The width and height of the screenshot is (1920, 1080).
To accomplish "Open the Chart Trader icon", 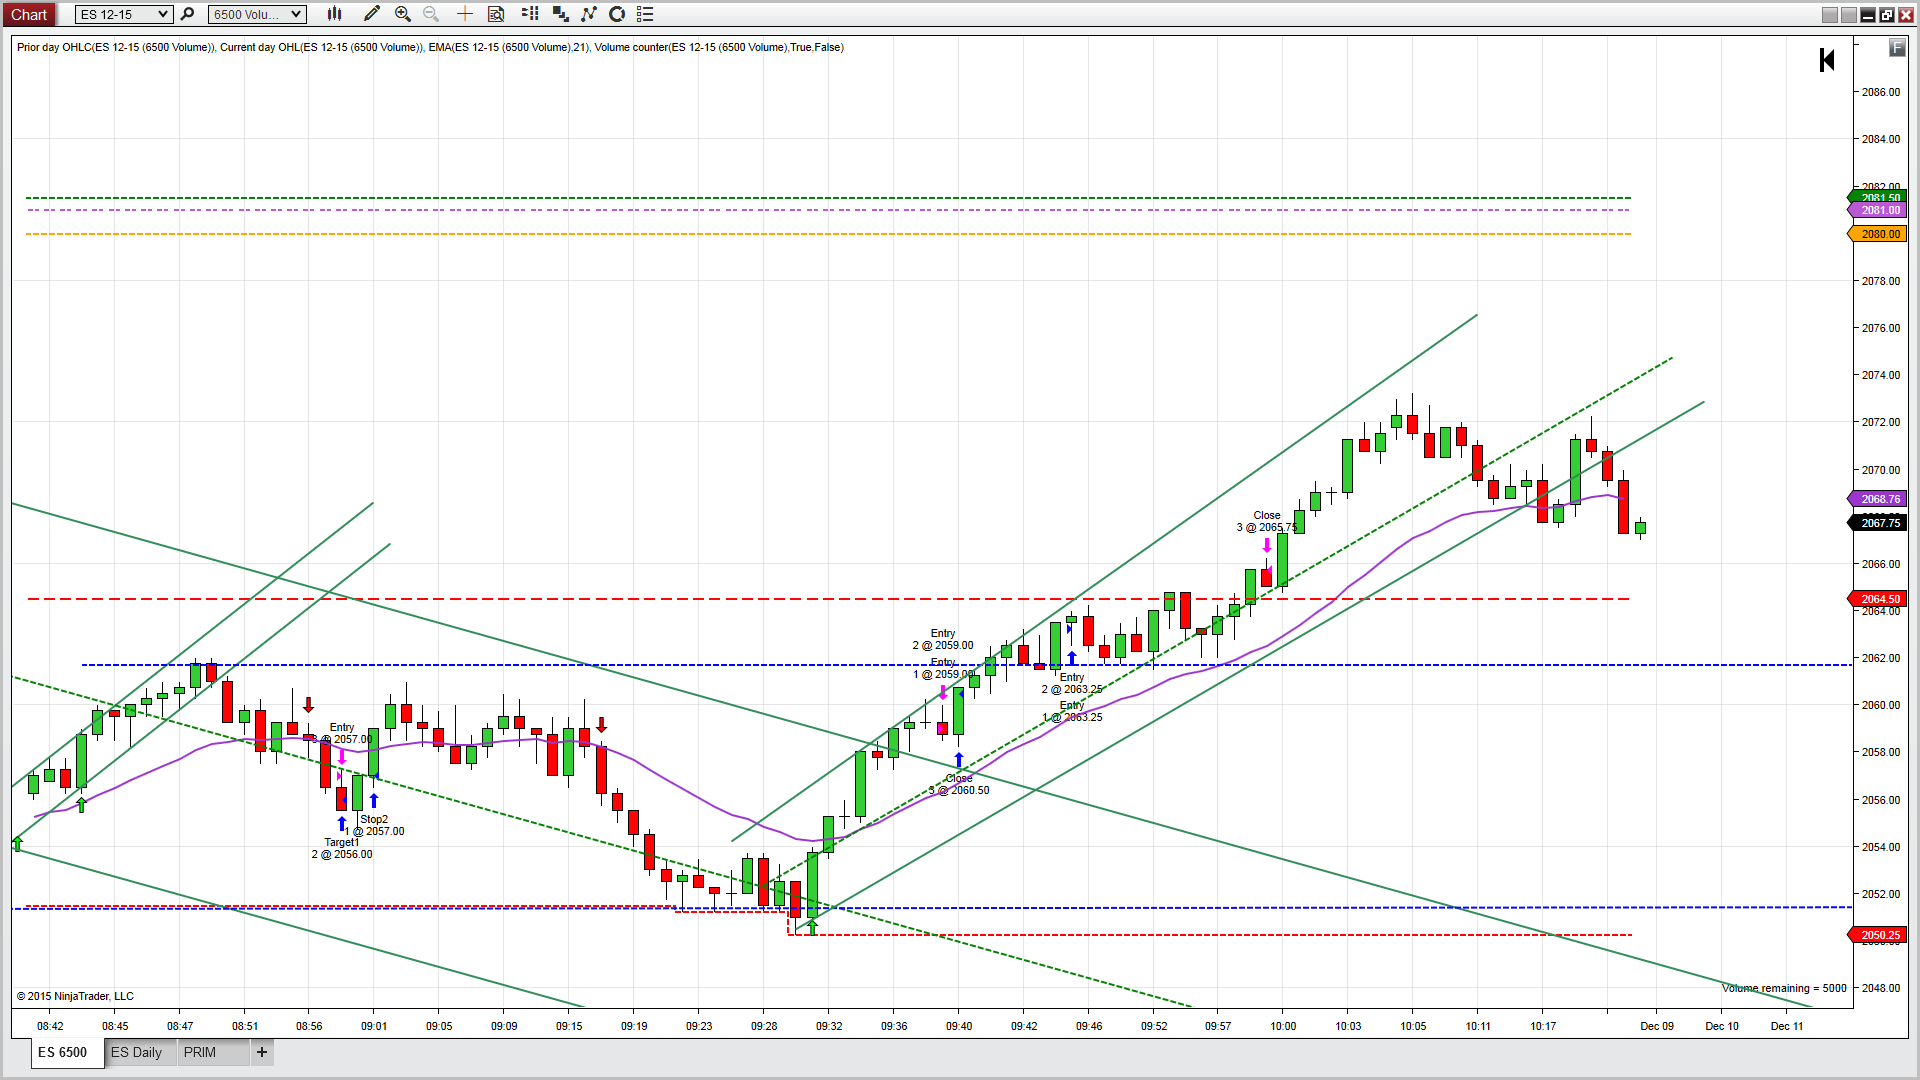I will tap(530, 14).
